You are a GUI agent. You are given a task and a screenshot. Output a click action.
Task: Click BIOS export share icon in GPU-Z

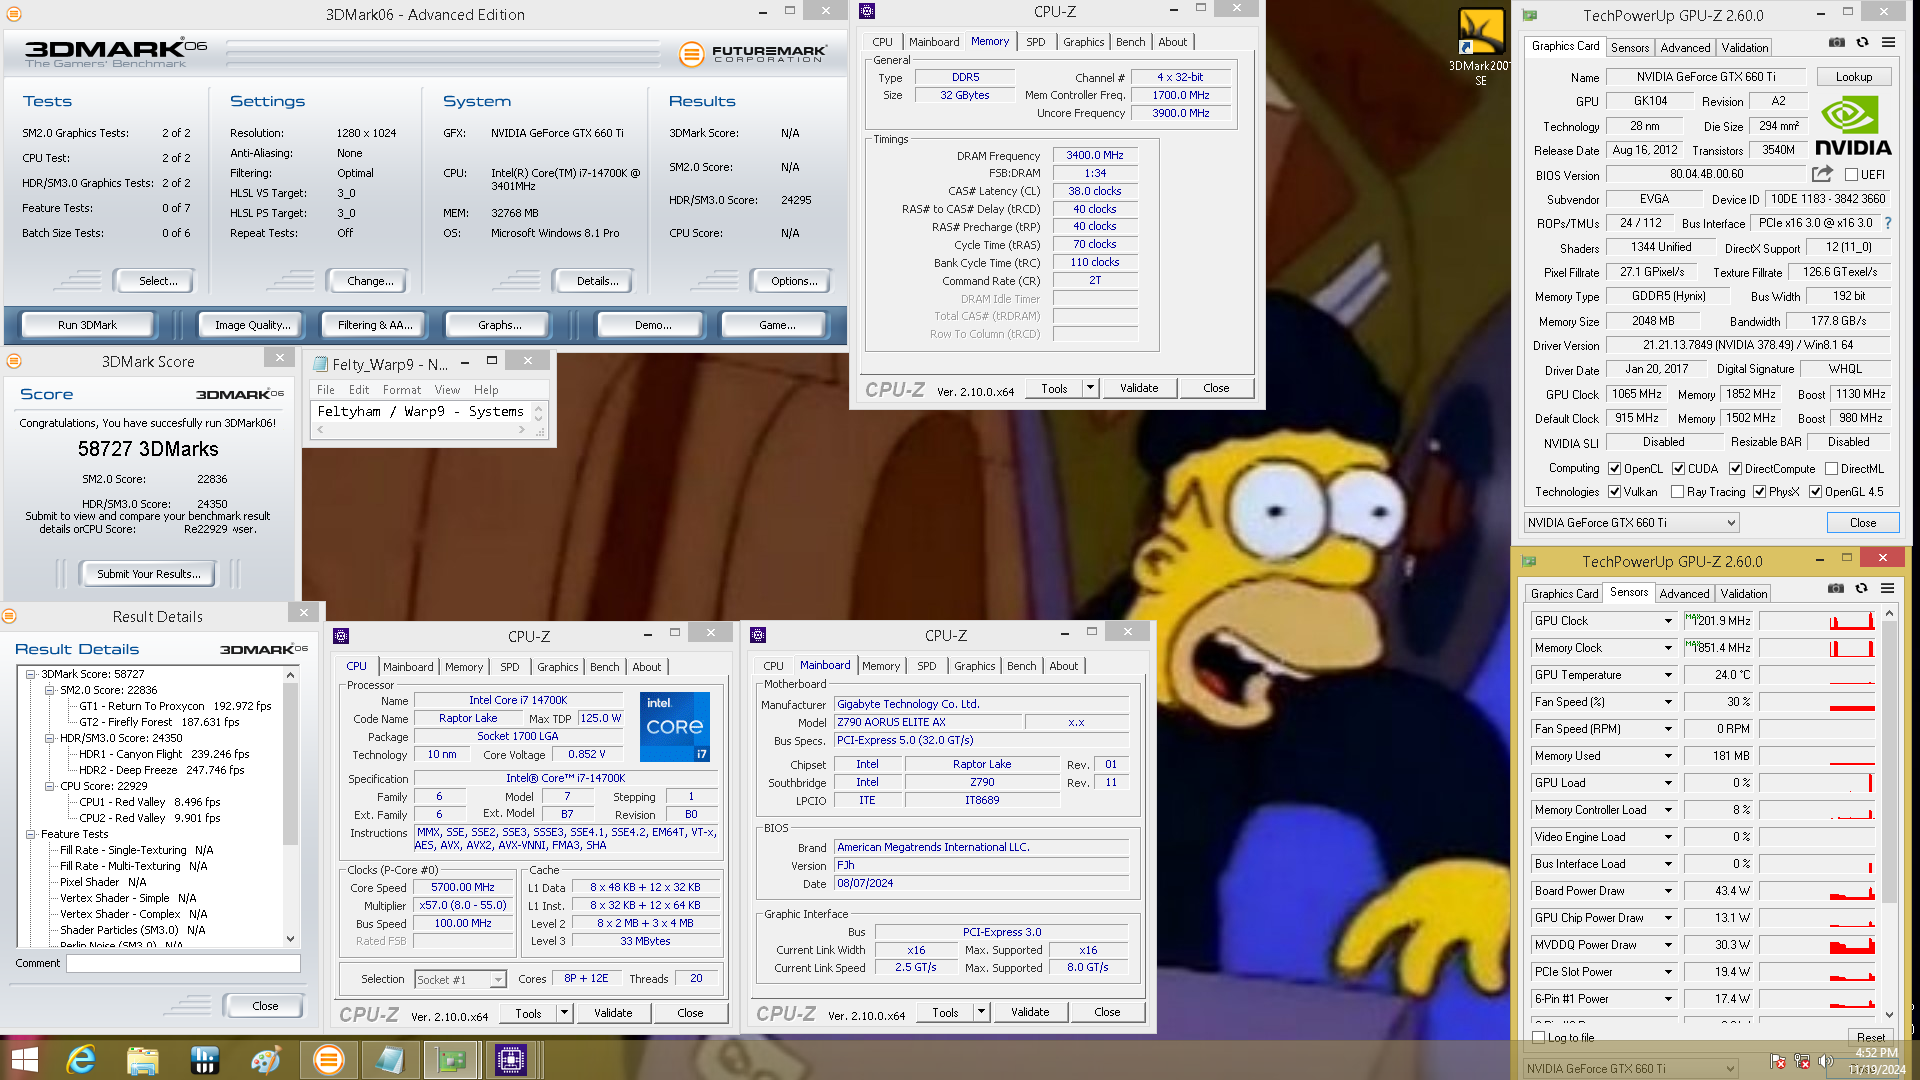click(1822, 174)
